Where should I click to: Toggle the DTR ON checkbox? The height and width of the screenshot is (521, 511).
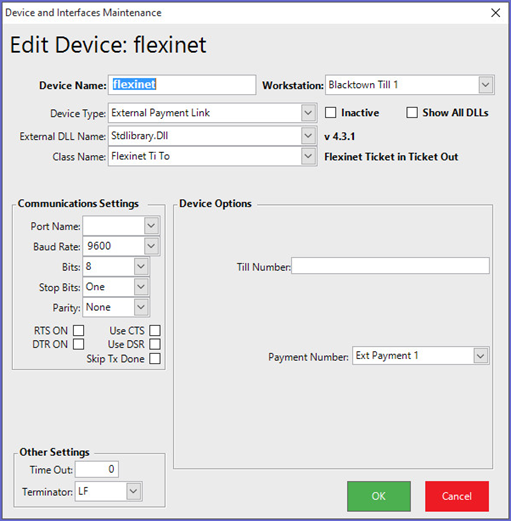click(x=79, y=344)
